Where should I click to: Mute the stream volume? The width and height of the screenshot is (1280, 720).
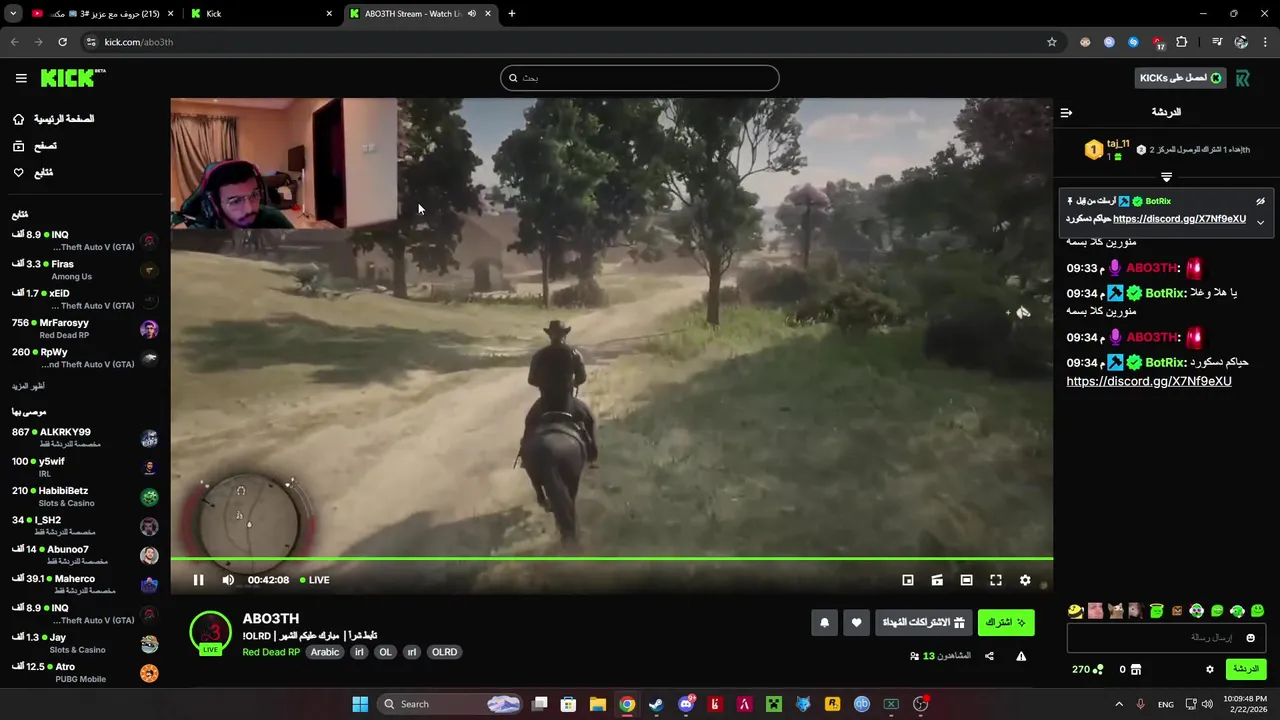click(x=228, y=580)
